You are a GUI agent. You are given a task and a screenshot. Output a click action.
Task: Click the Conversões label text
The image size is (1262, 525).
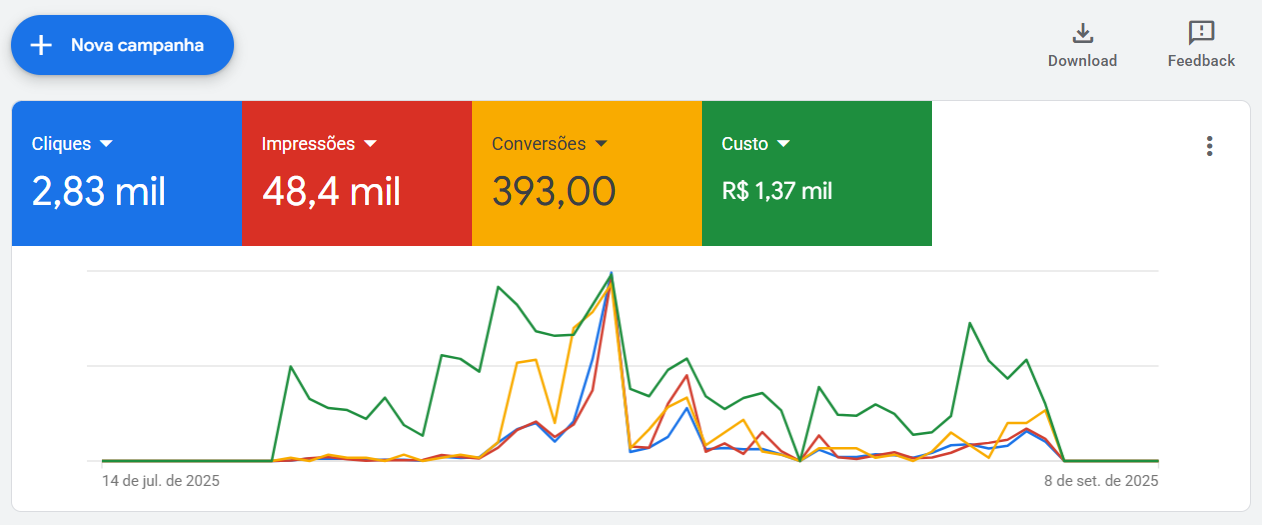[539, 144]
